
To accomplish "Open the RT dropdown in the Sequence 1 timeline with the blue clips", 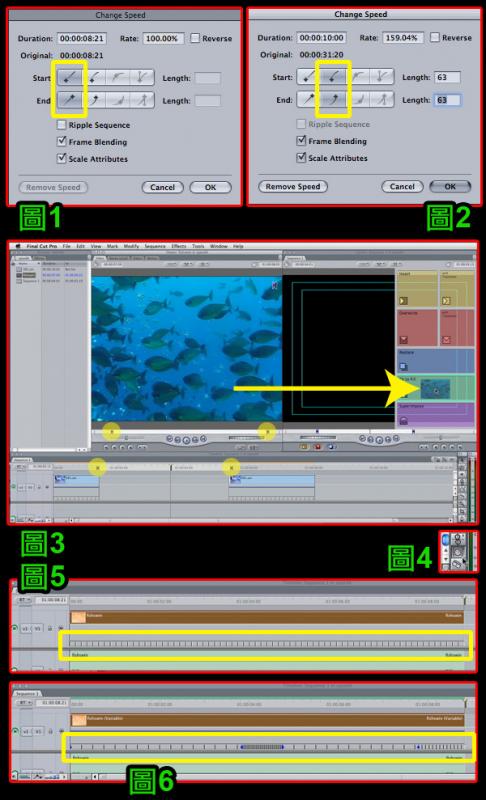I will click(x=20, y=466).
